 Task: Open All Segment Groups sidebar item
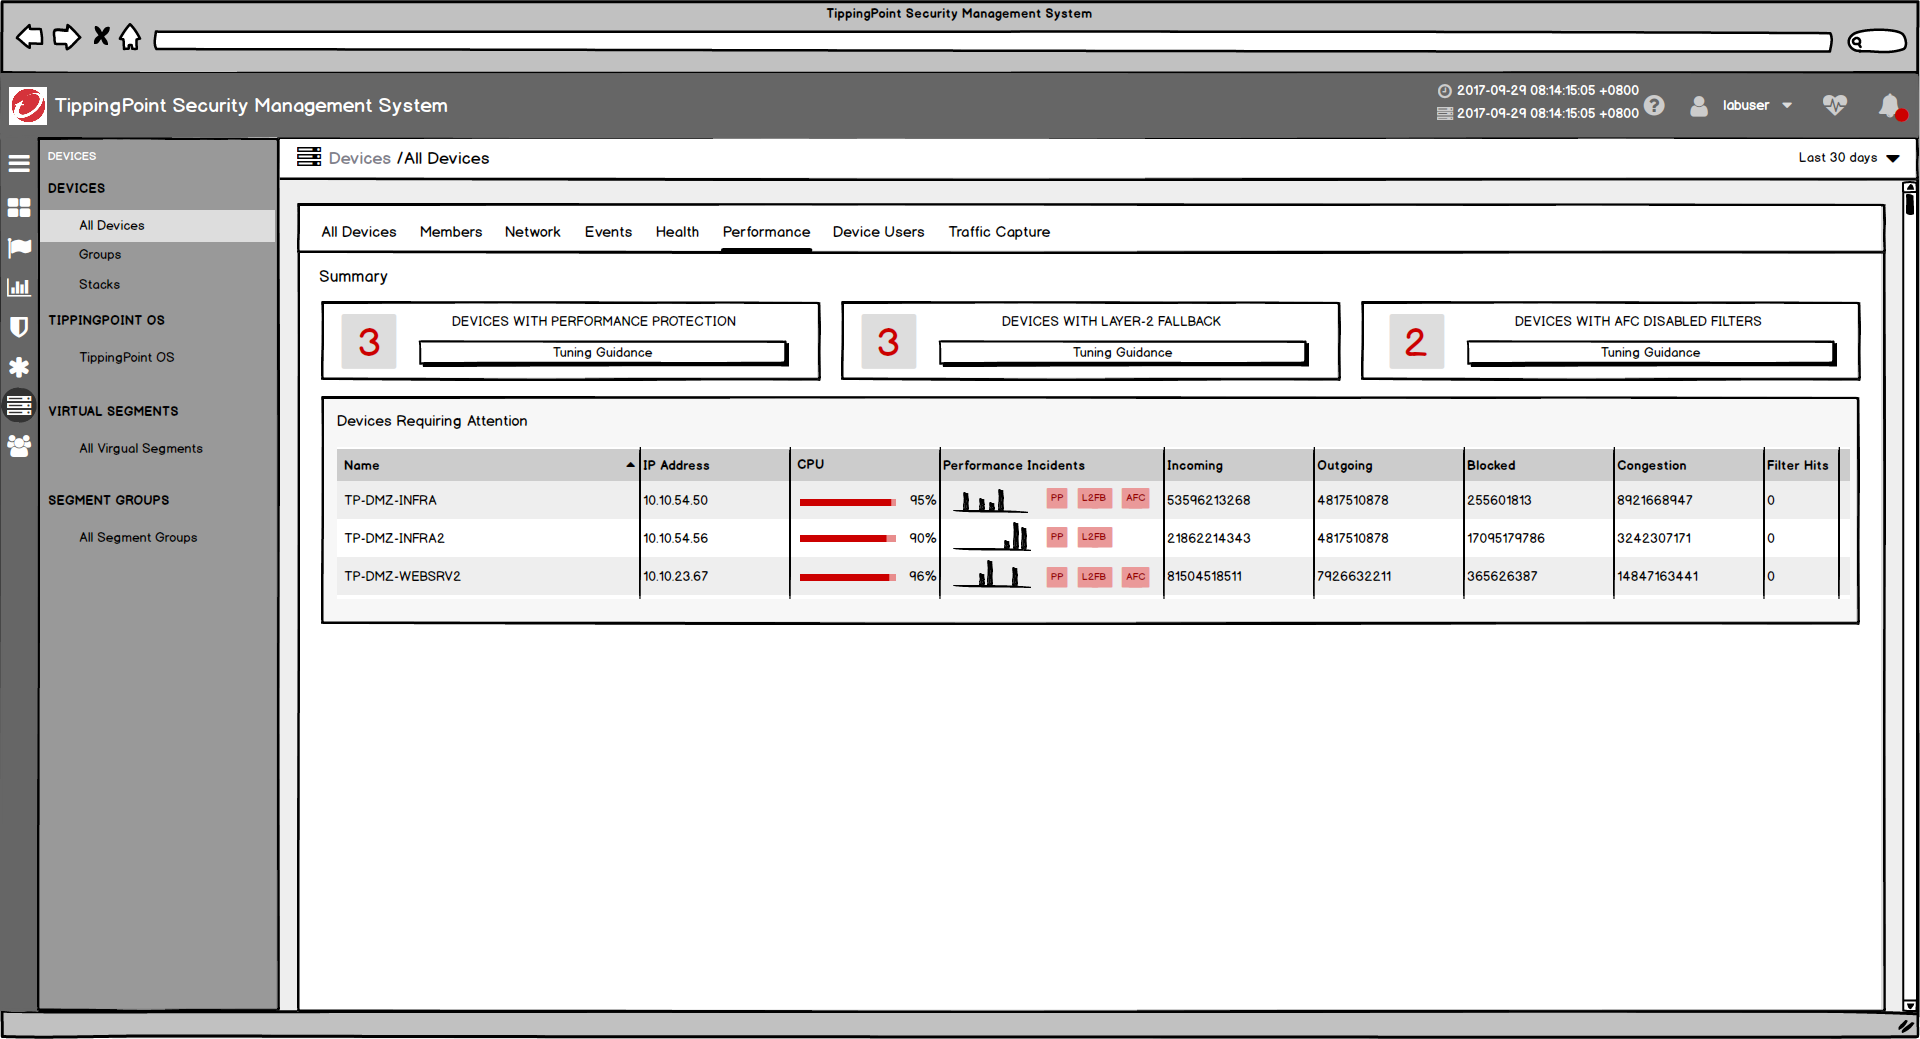(x=138, y=537)
